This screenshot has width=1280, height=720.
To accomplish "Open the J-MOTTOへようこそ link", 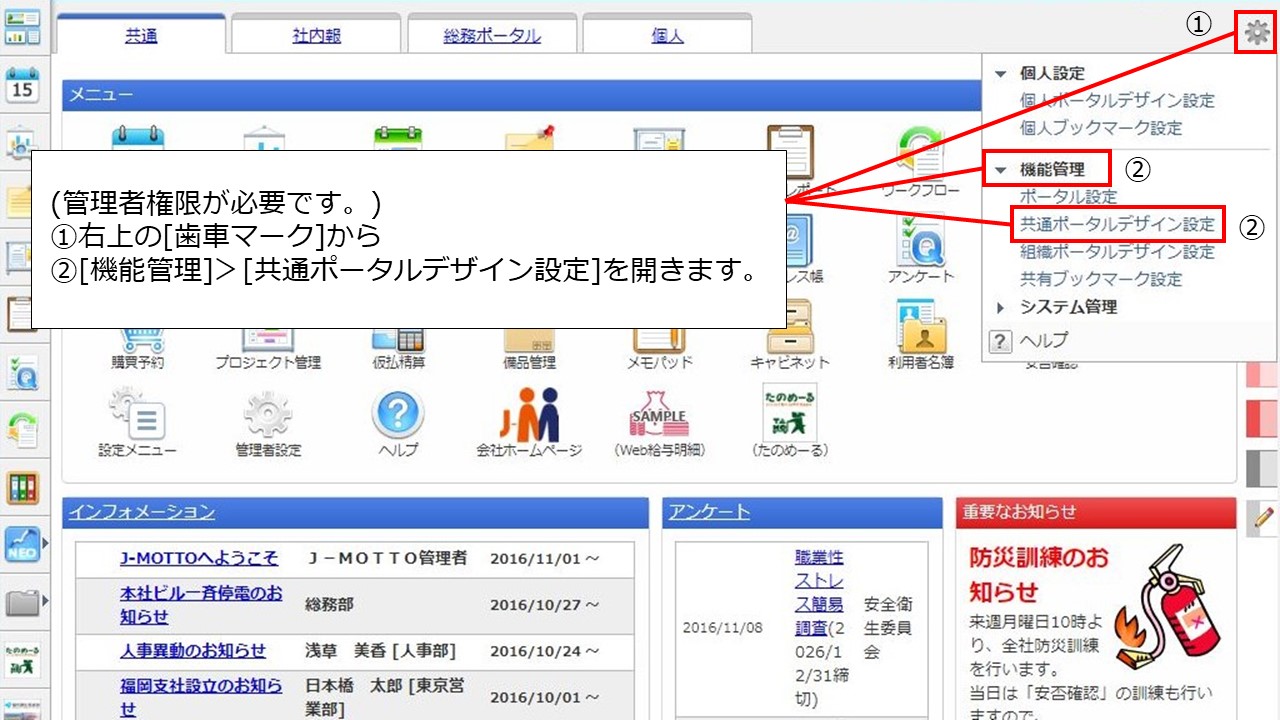I will 199,558.
